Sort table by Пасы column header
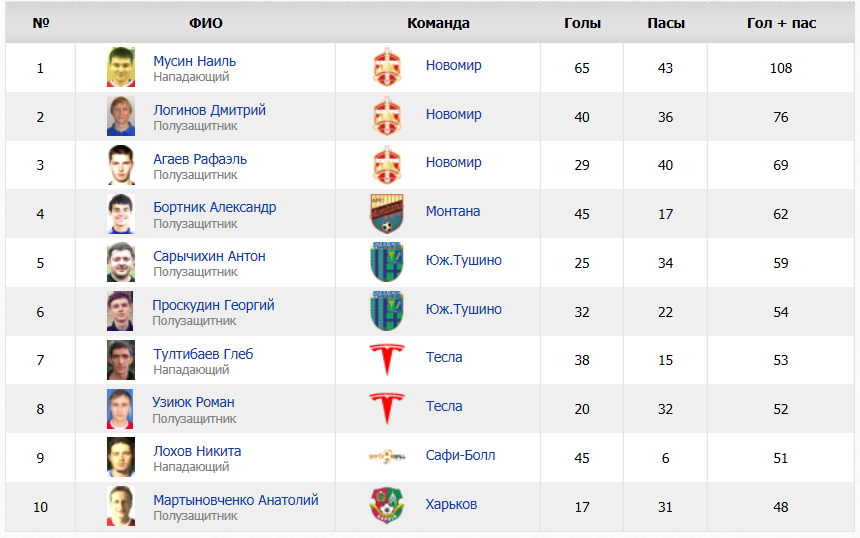860x538 pixels. 666,23
